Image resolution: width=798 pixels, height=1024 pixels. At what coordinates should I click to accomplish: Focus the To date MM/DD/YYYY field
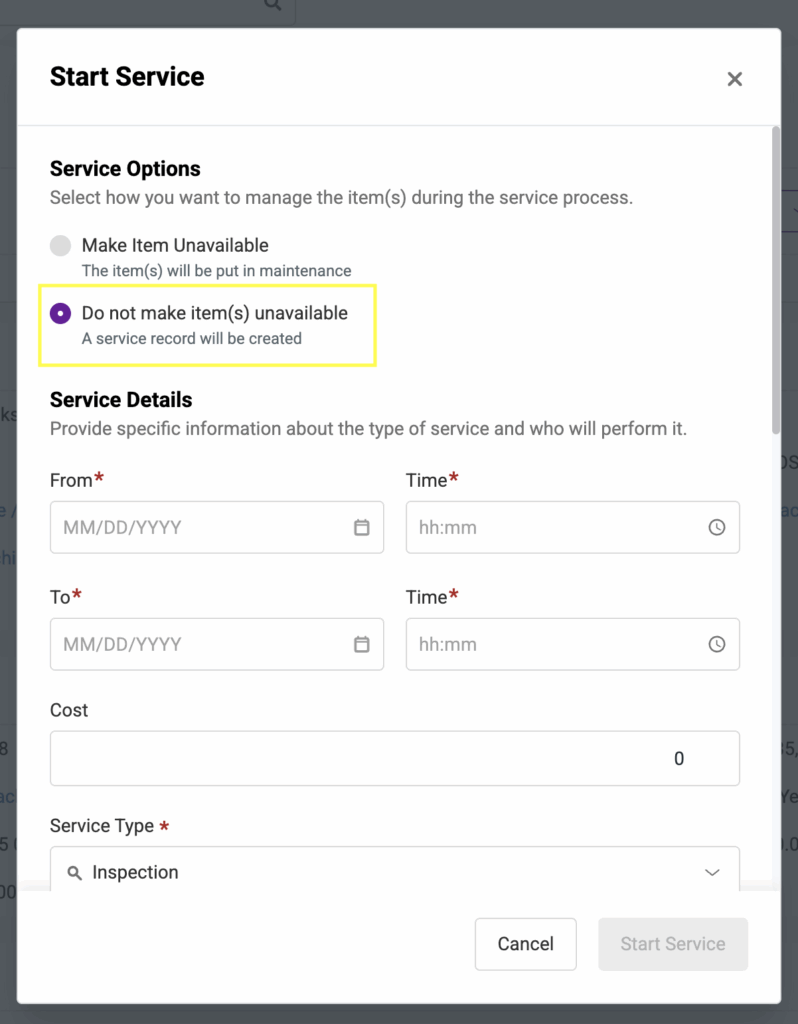200,644
